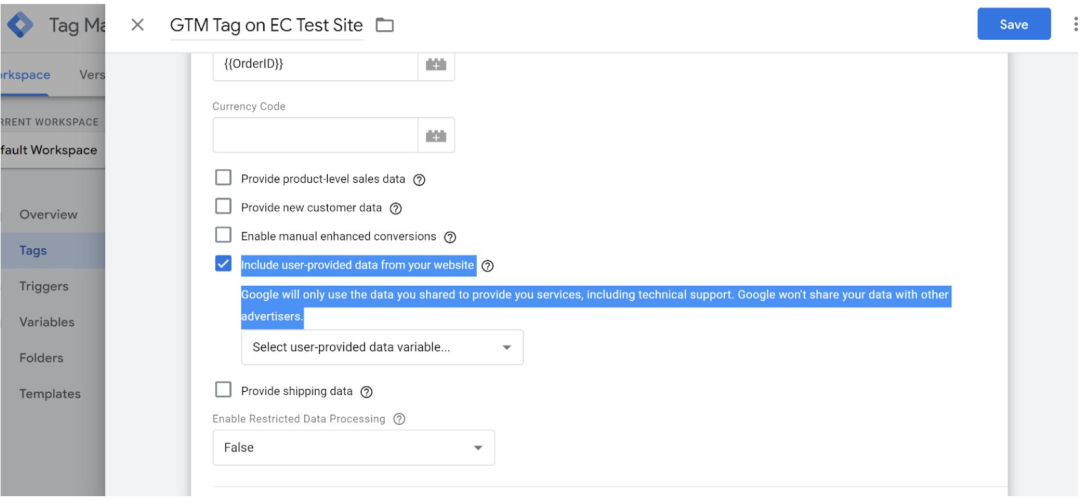Click variable picker icon next to OrderID field
Image resolution: width=1080 pixels, height=500 pixels.
[x=436, y=64]
